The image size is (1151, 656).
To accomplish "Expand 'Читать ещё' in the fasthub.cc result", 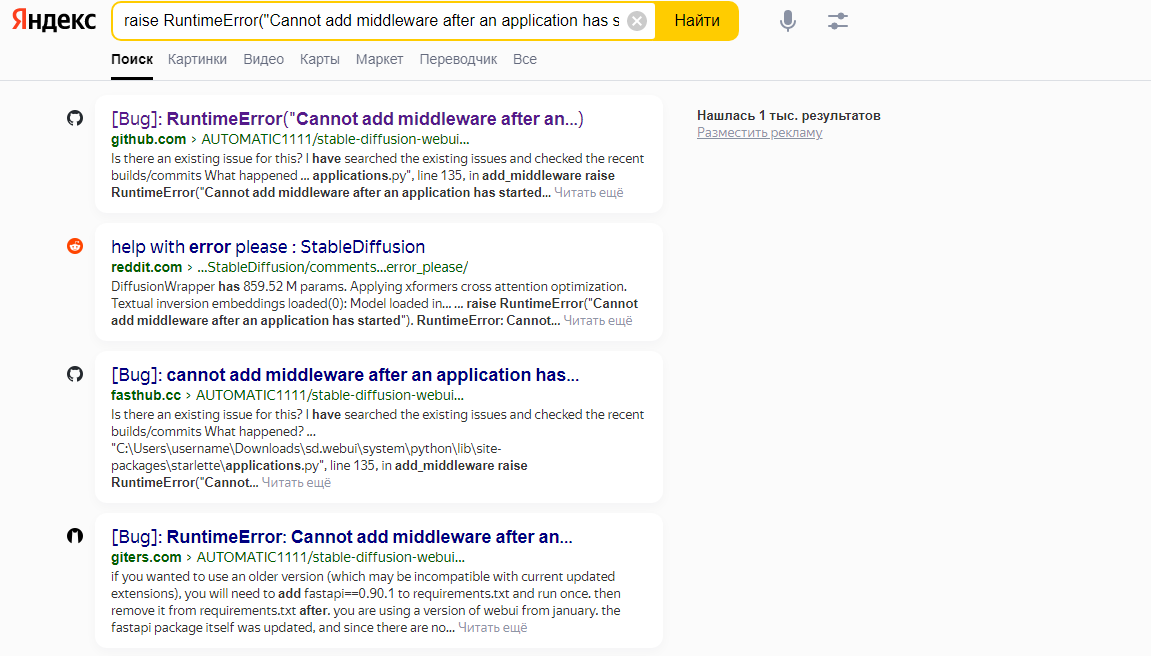I will pyautogui.click(x=297, y=483).
